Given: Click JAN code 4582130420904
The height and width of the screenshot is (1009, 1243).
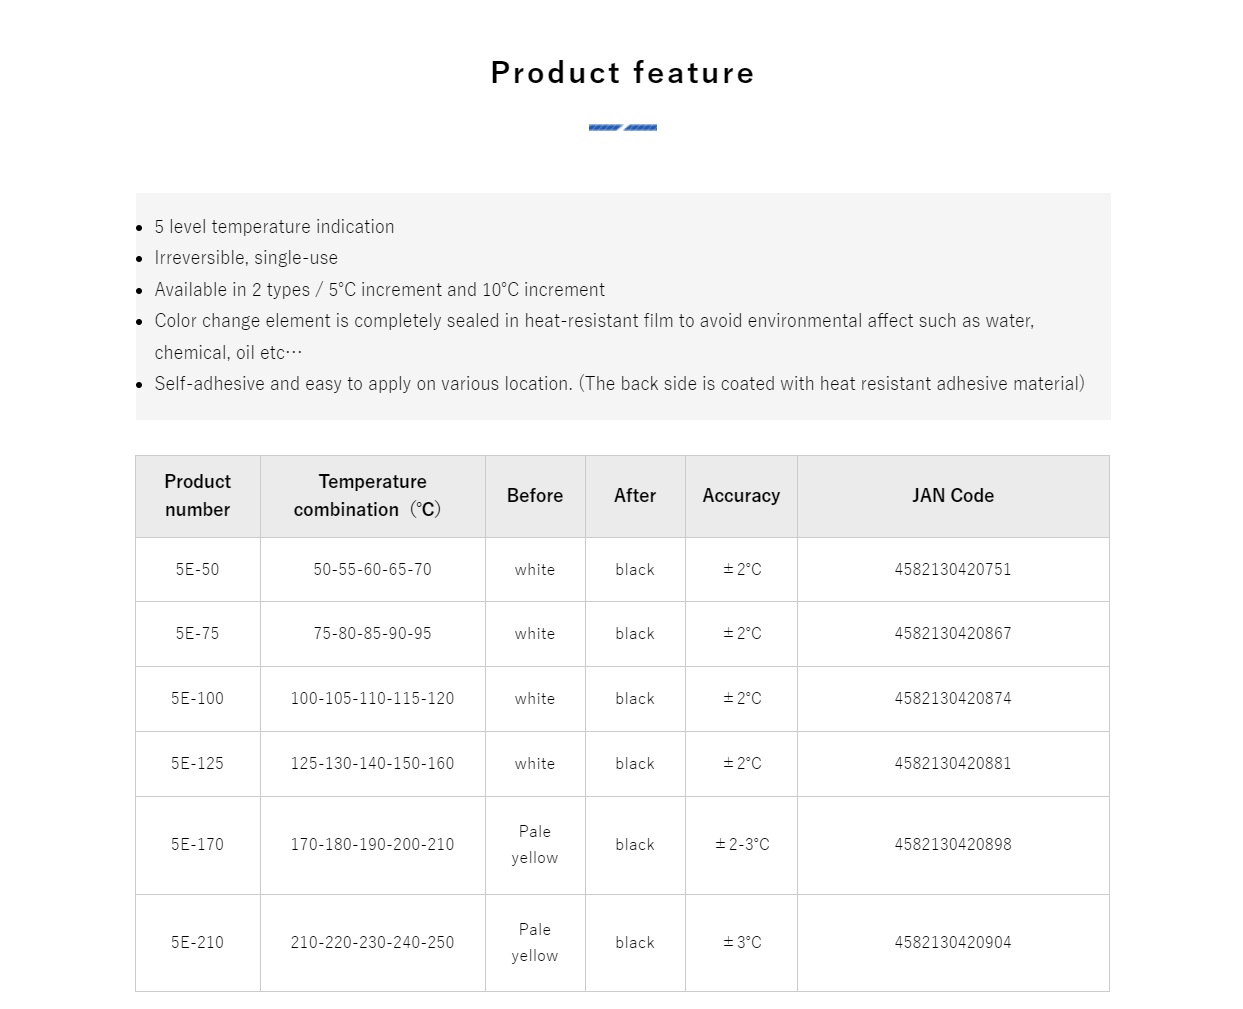Looking at the screenshot, I should click(x=953, y=942).
